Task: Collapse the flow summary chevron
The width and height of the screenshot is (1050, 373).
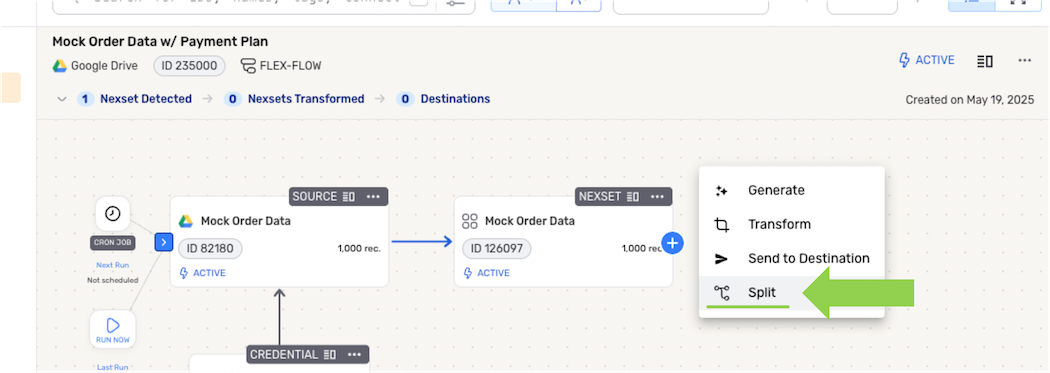Action: click(x=62, y=99)
